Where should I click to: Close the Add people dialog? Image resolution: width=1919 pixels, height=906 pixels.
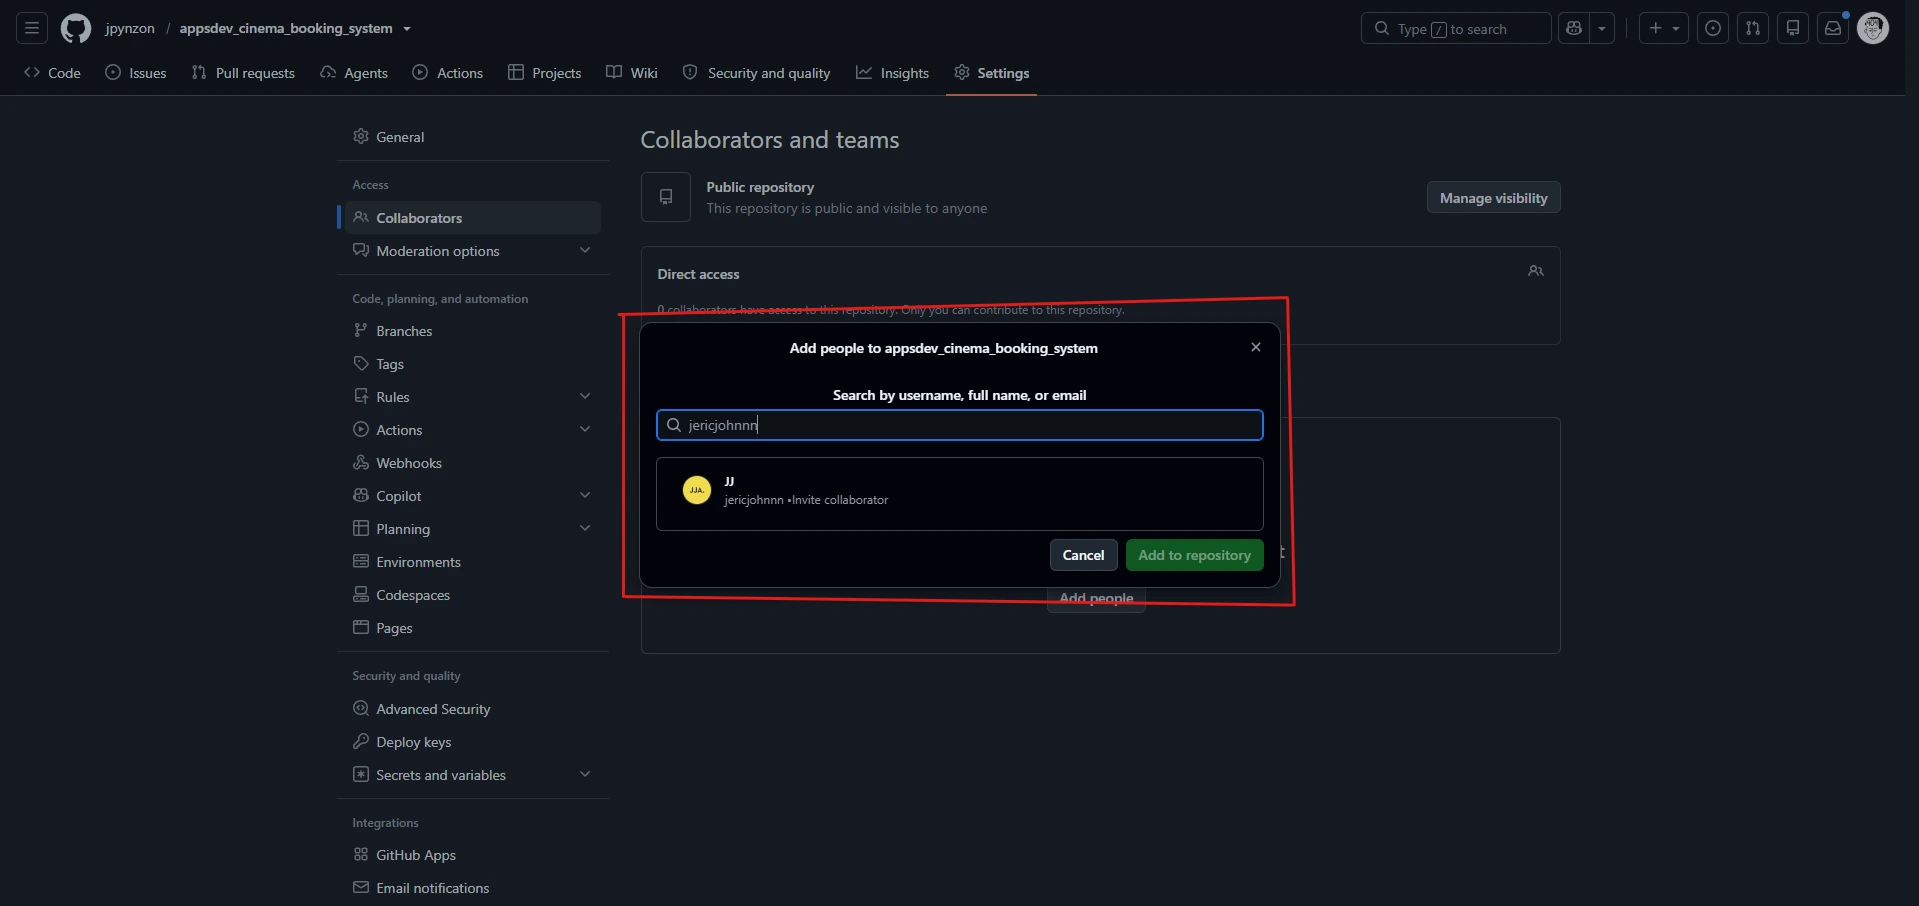tap(1256, 347)
